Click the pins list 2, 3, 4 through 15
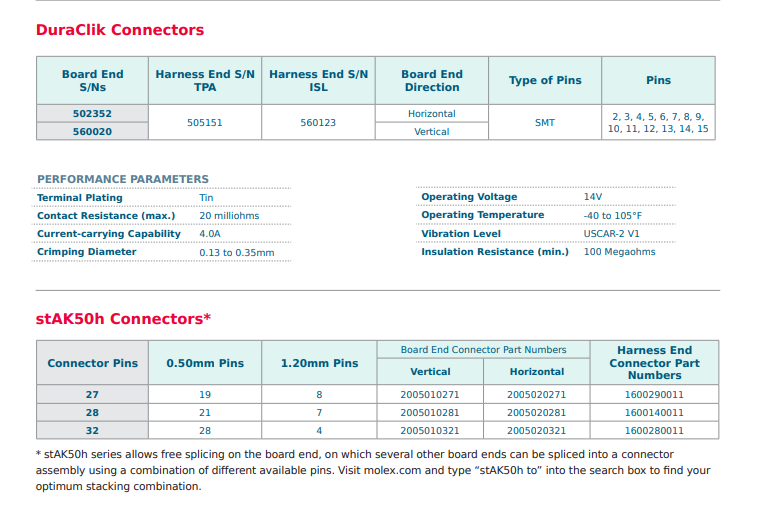760x514 pixels. tap(658, 123)
